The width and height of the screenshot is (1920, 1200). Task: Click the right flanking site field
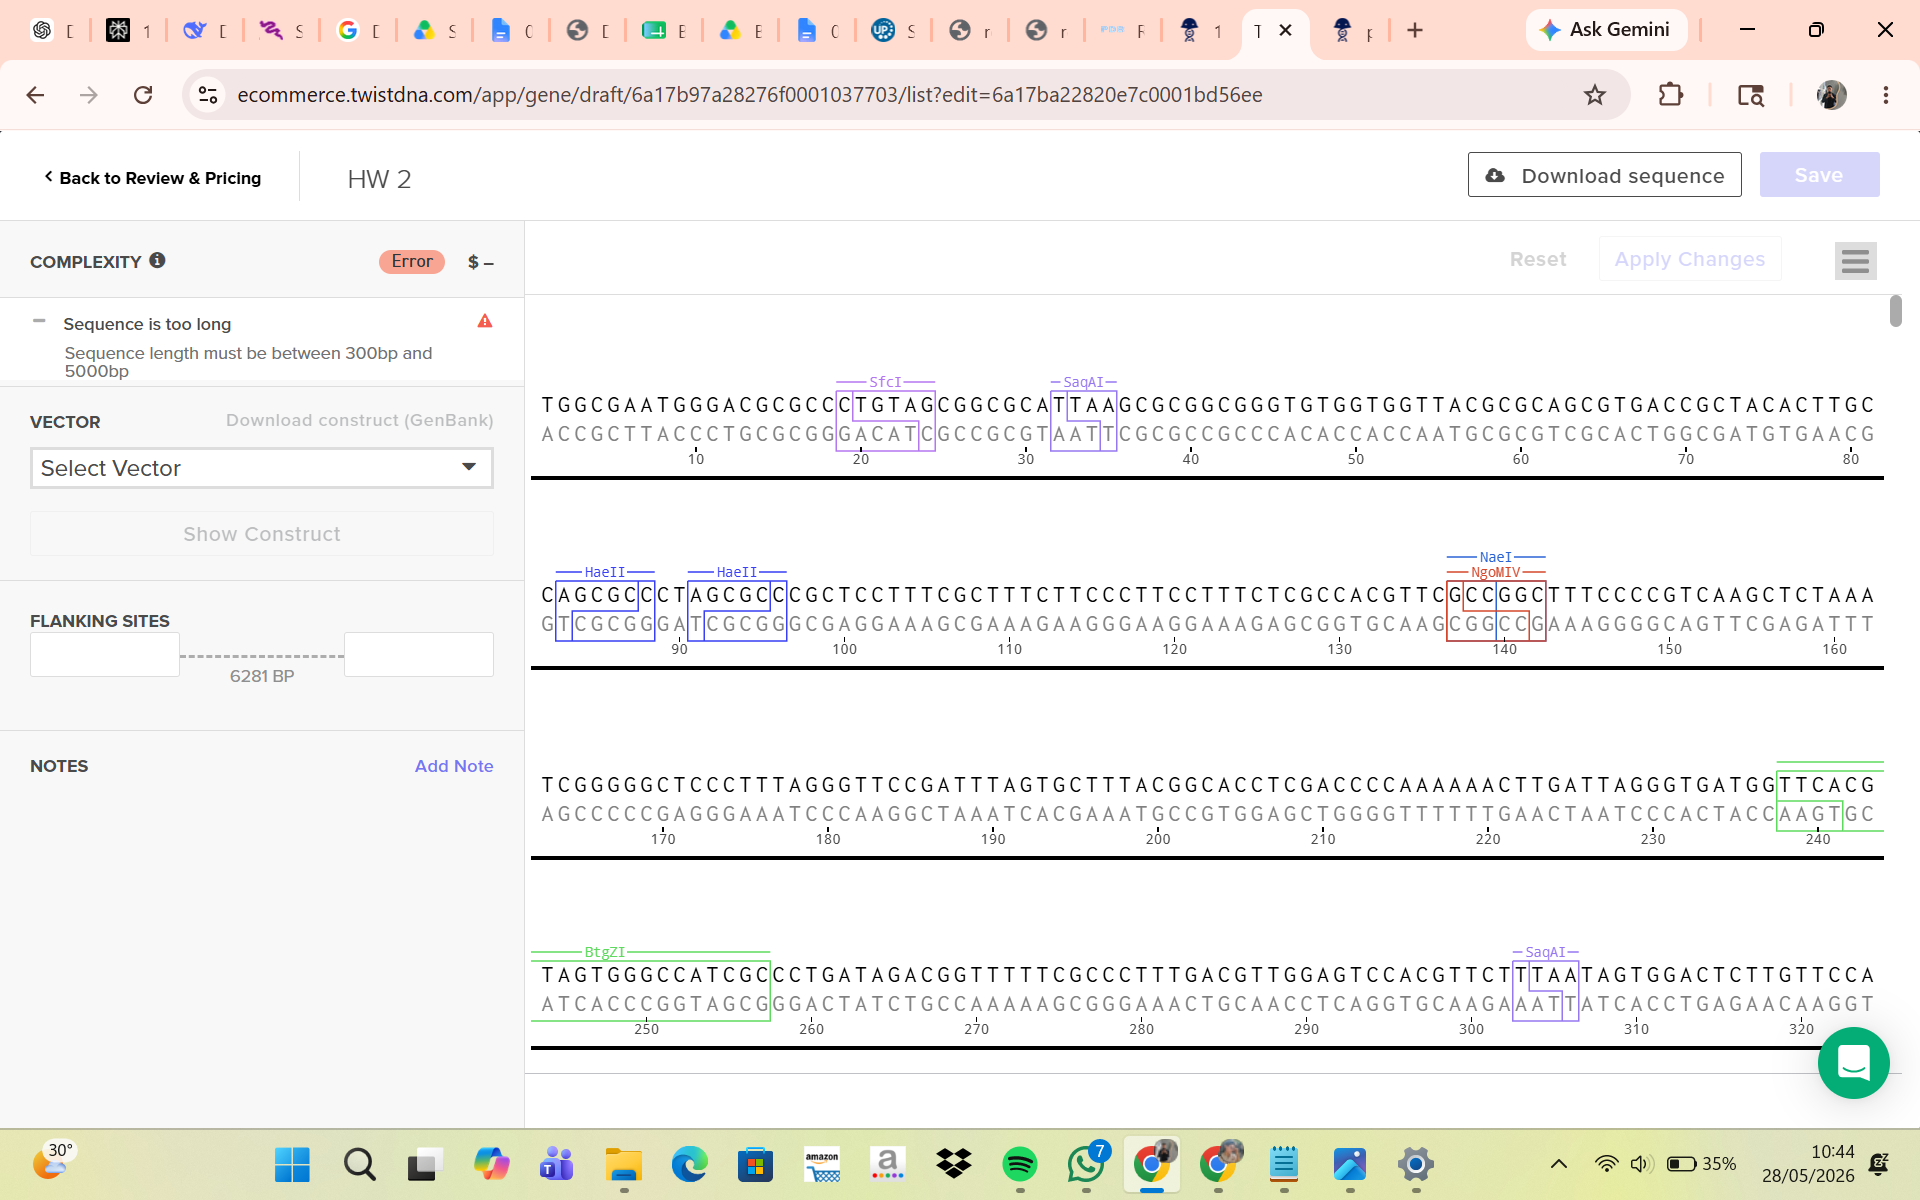[419, 655]
